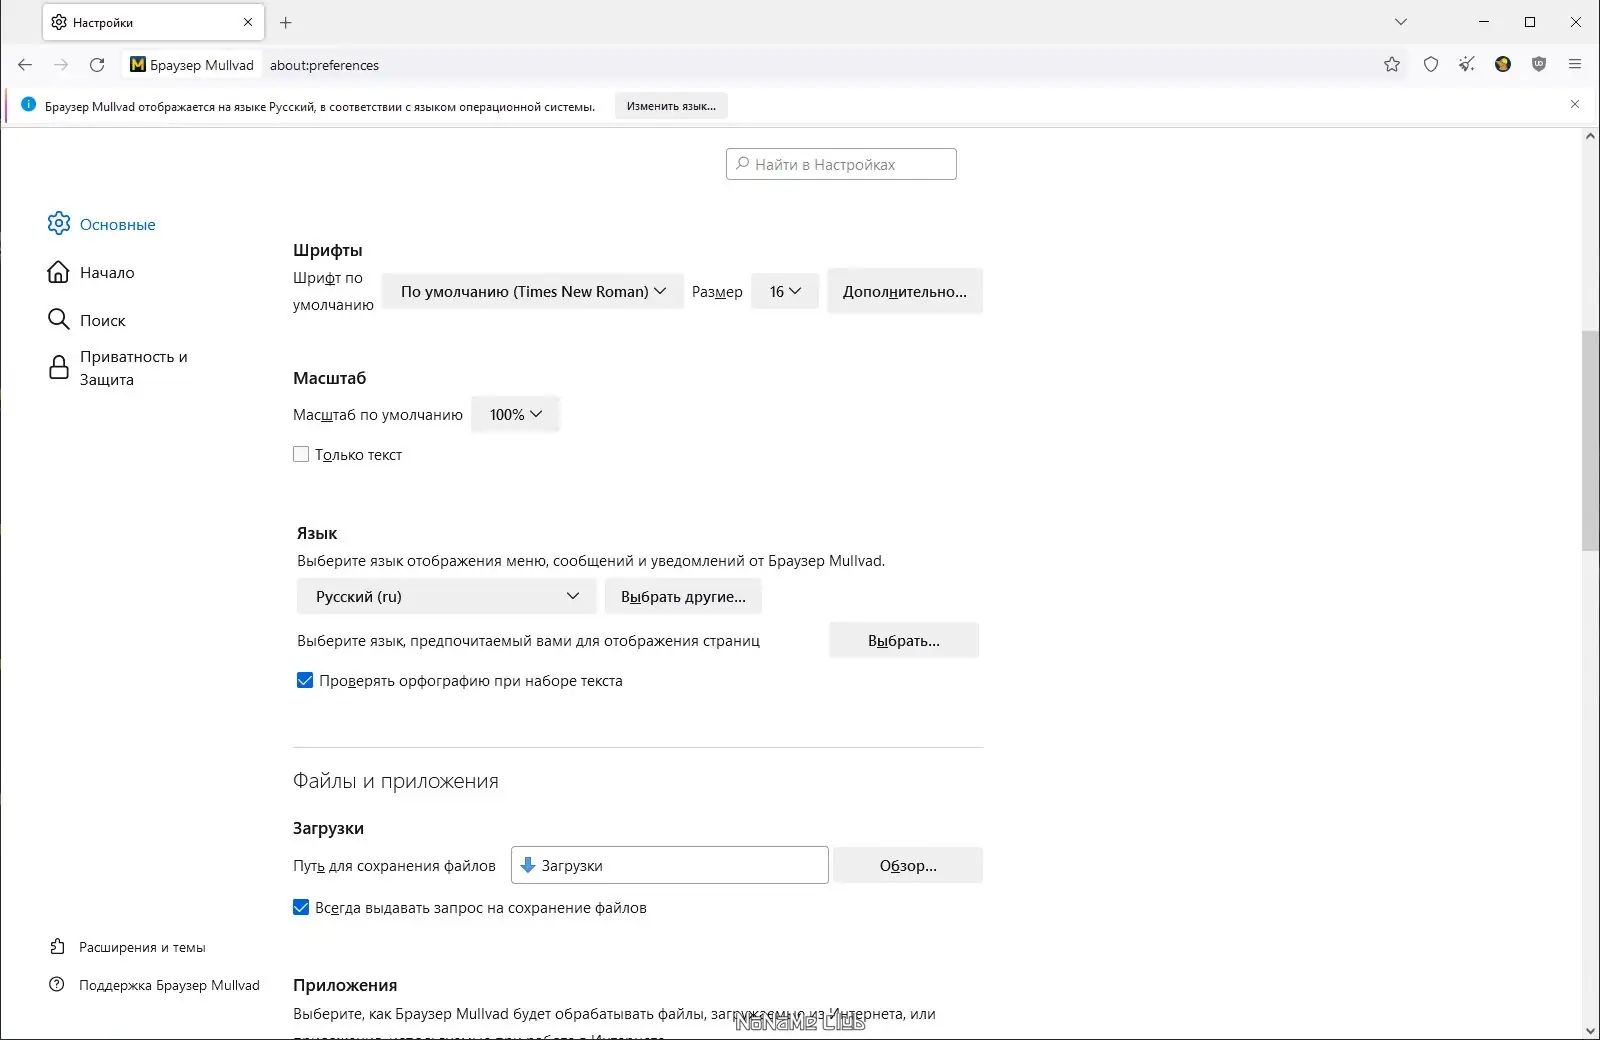
Task: Open the hamburger application menu
Action: (x=1575, y=65)
